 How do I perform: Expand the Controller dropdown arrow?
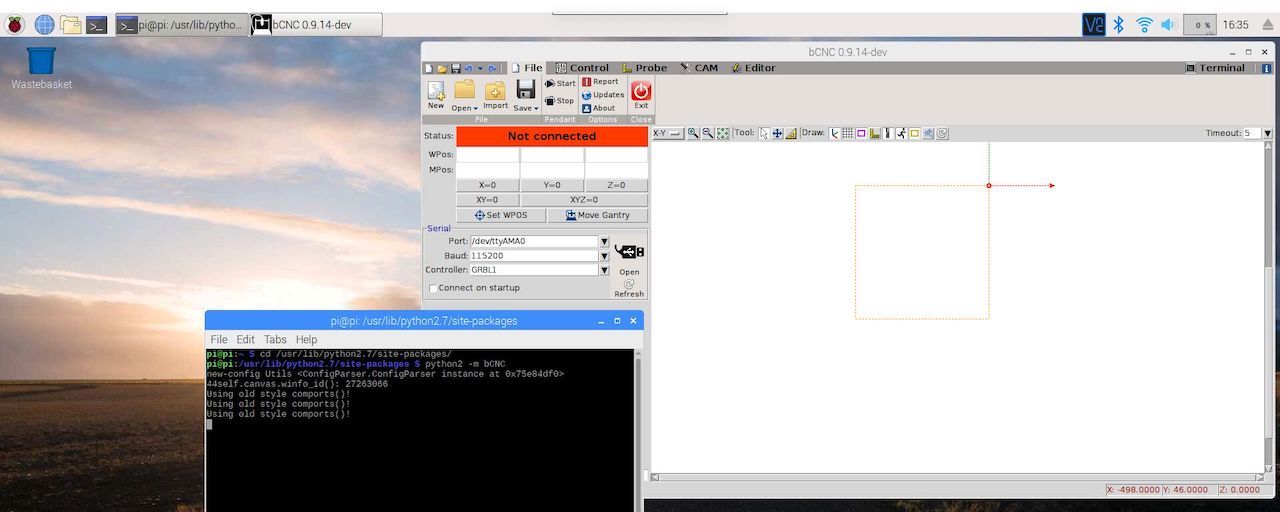point(604,270)
